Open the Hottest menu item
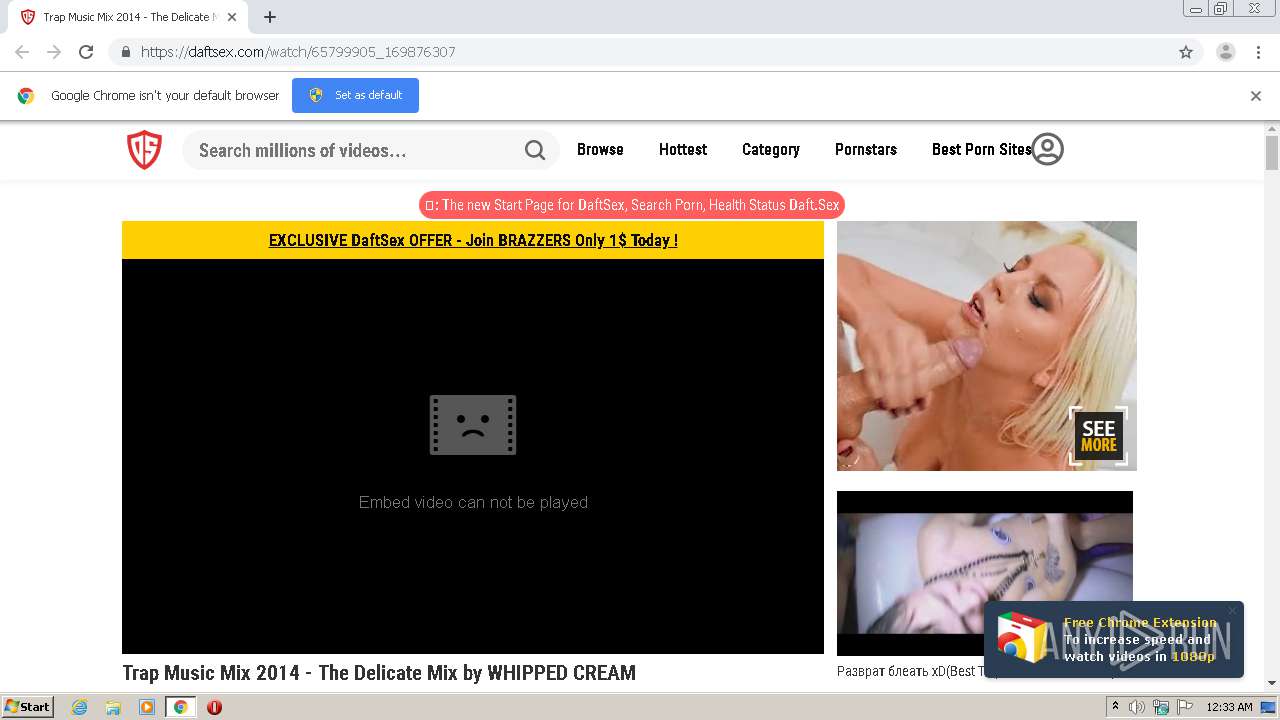The image size is (1280, 720). (x=683, y=149)
